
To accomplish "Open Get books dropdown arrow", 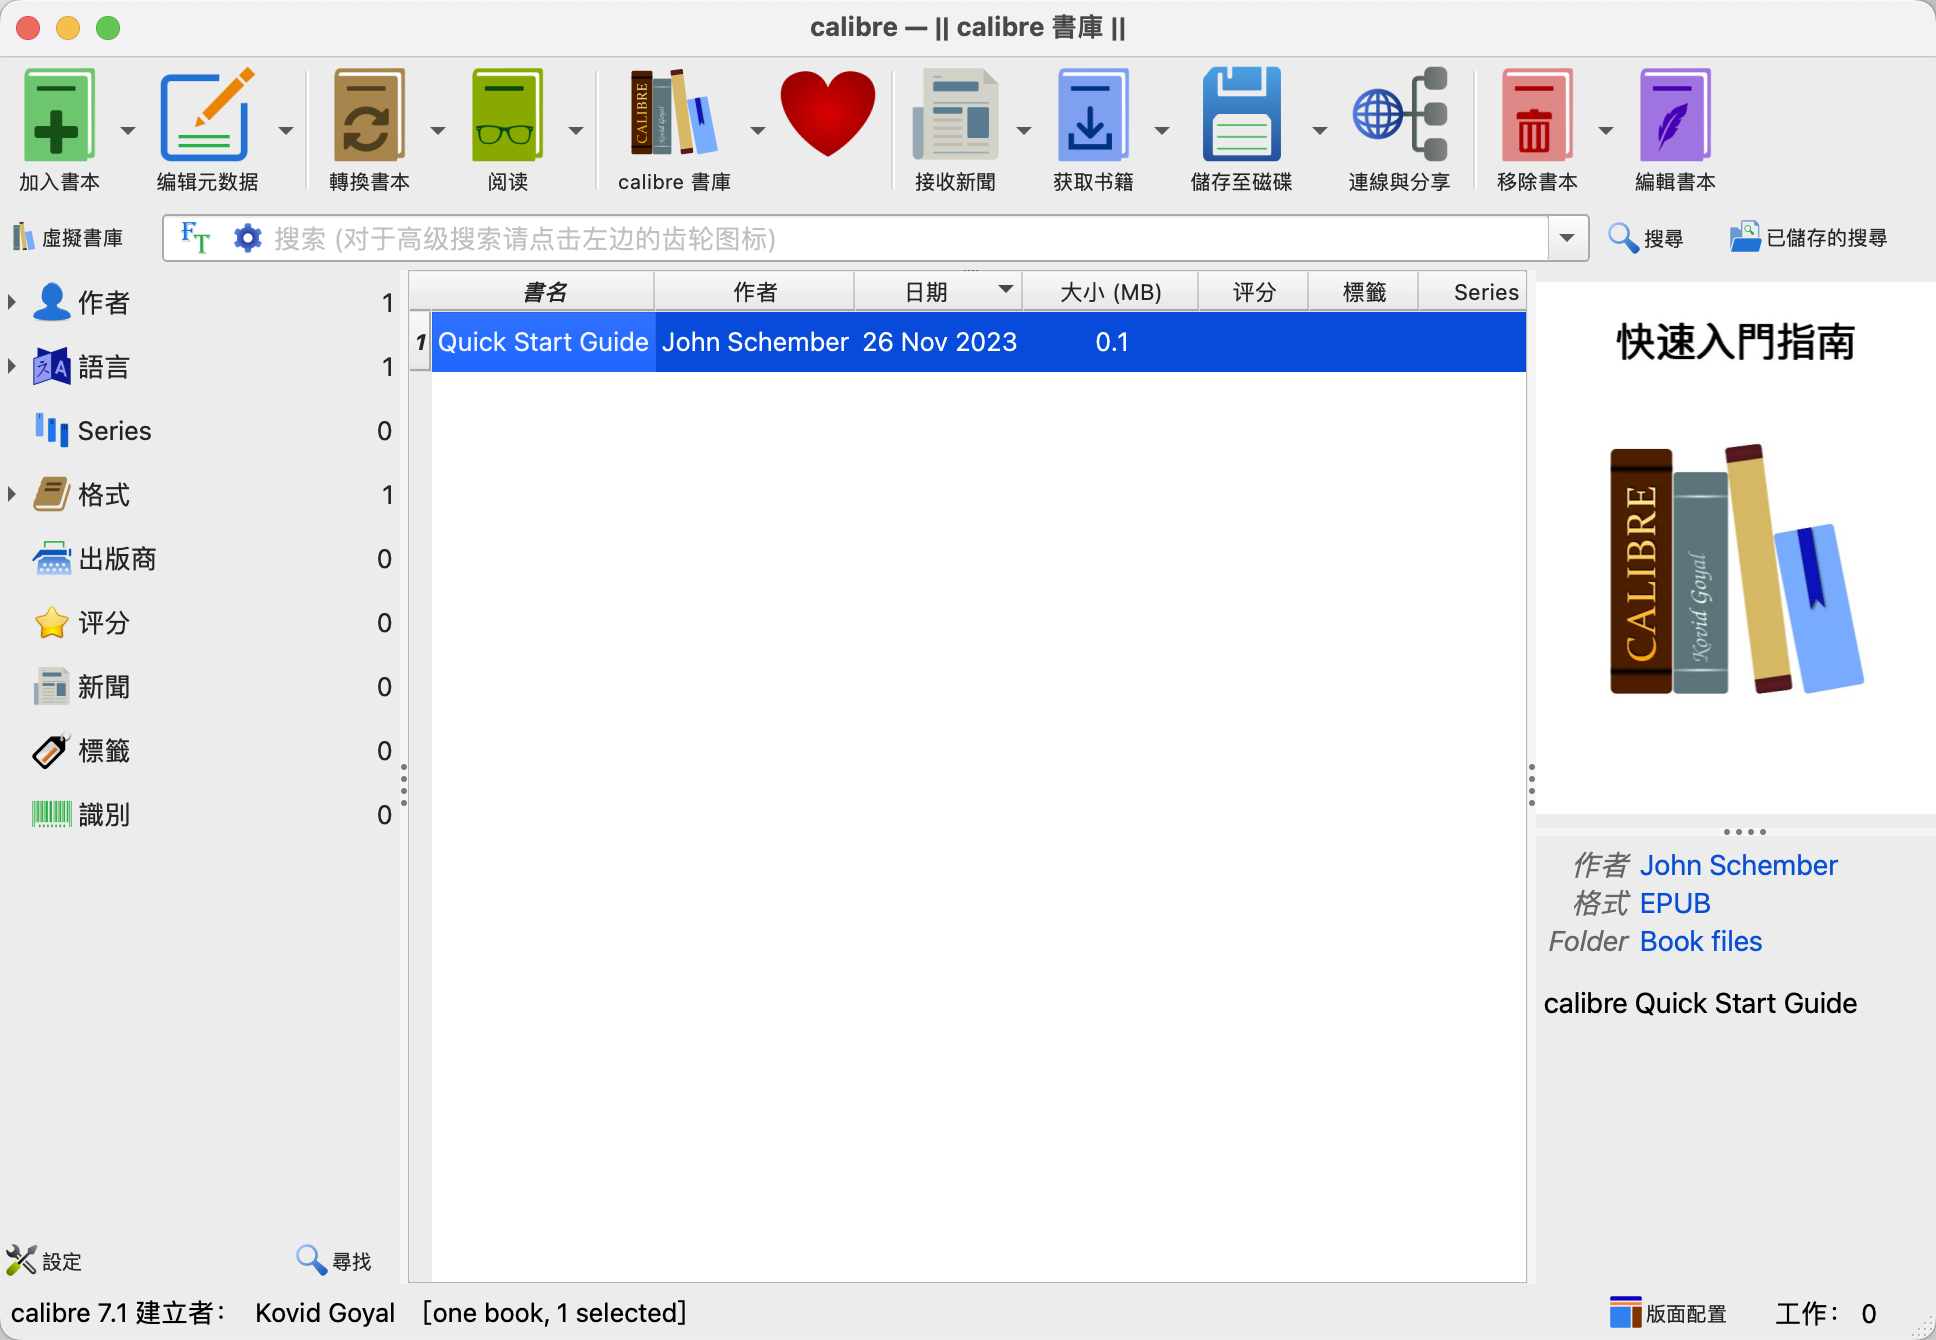I will 1162,131.
